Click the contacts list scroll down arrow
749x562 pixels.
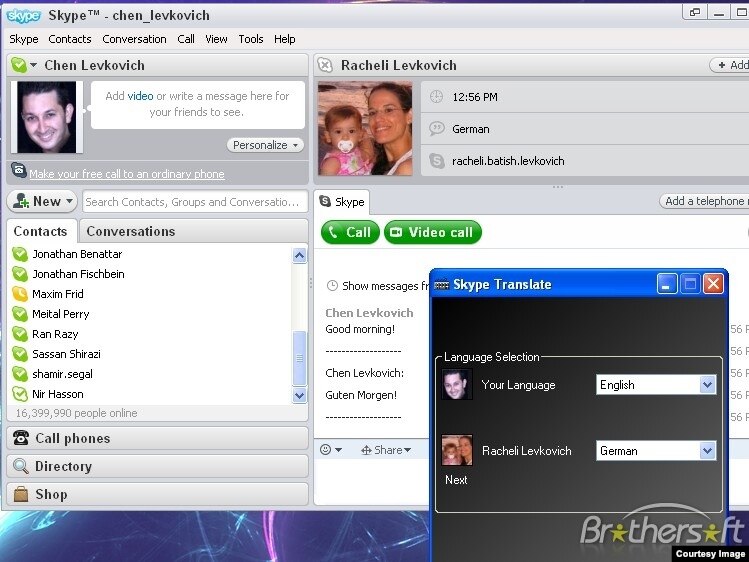click(x=300, y=395)
